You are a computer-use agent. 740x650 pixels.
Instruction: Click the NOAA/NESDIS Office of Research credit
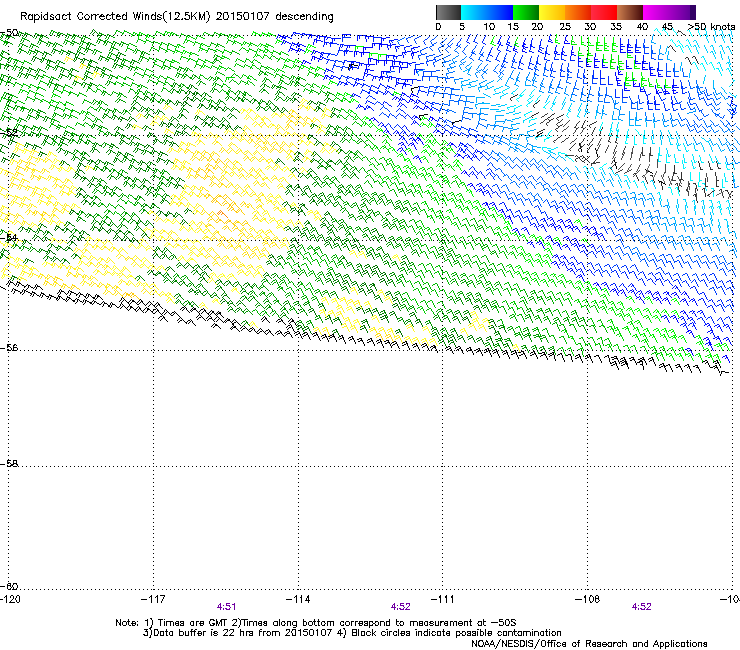tap(589, 644)
